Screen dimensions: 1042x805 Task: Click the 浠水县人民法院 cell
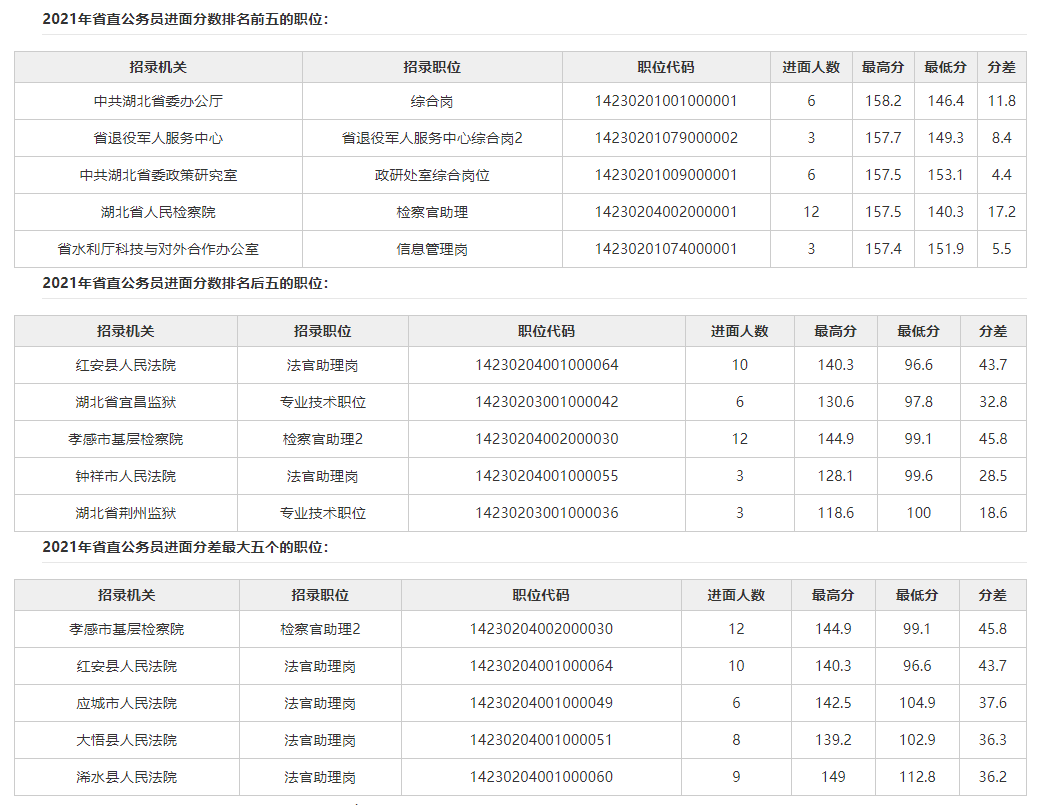(126, 777)
